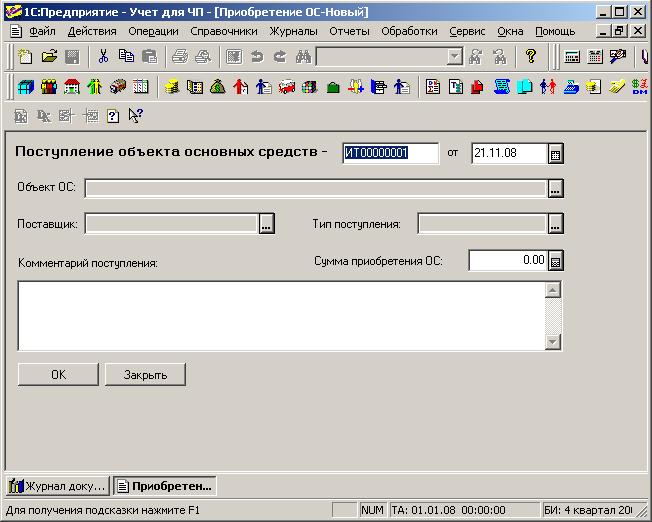
Task: Open the Поставщик selection button
Action: pyautogui.click(x=267, y=224)
